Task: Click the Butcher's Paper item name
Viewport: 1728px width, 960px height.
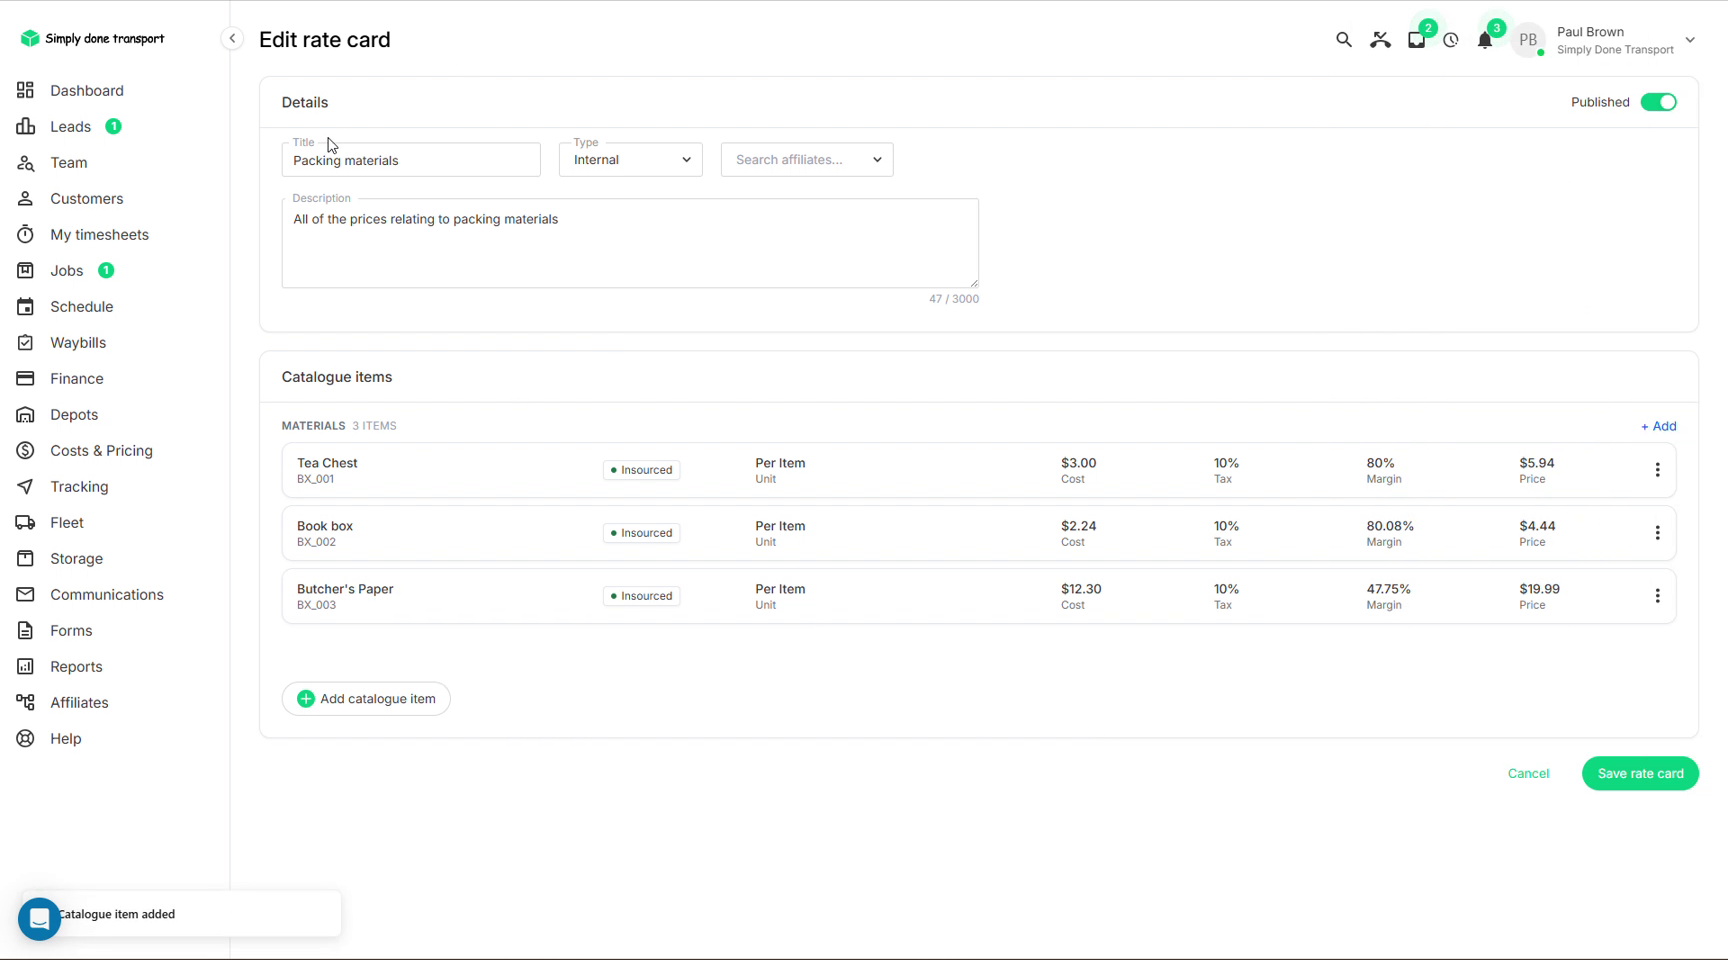Action: [345, 589]
